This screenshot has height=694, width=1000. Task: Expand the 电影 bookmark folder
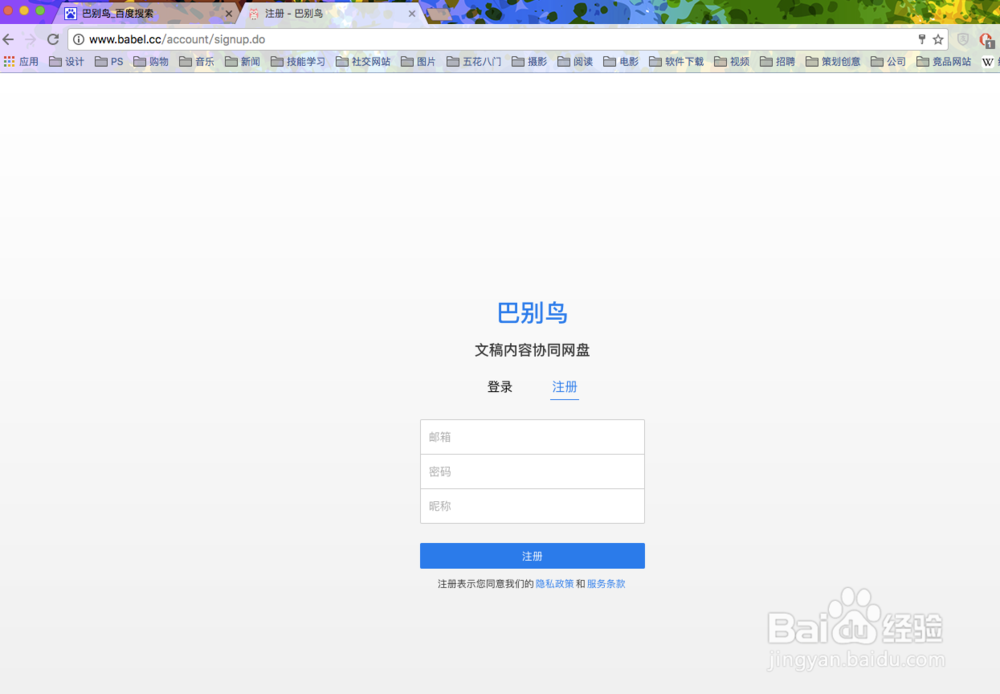coord(621,61)
